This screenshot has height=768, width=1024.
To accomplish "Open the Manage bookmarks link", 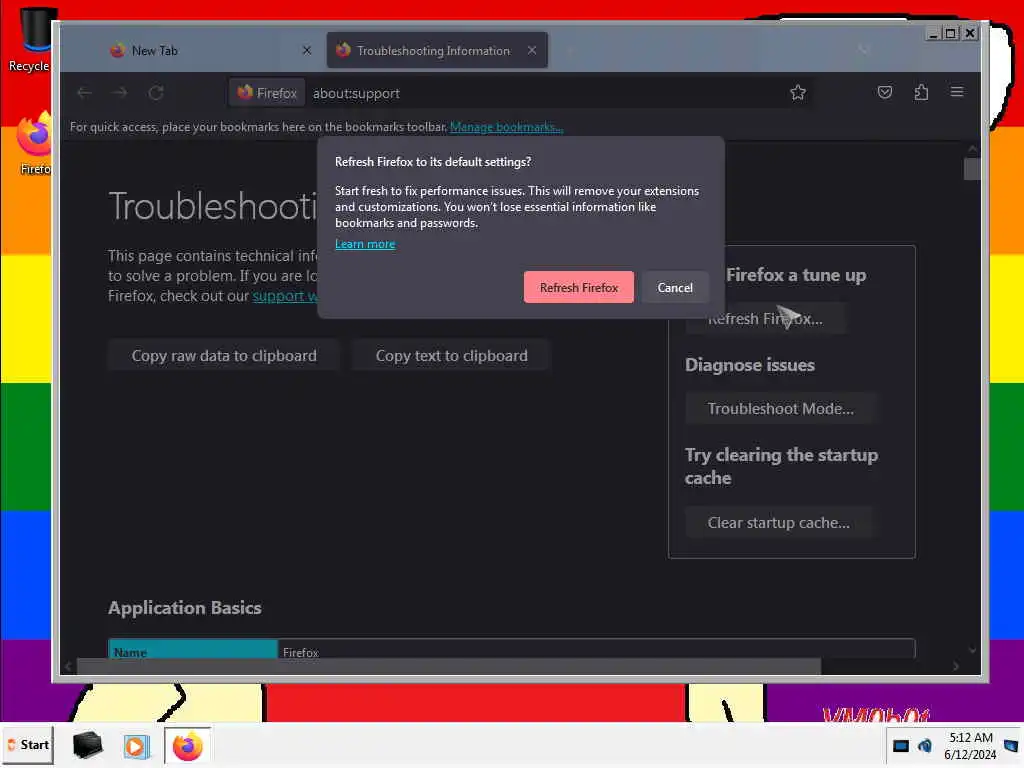I will pos(506,127).
